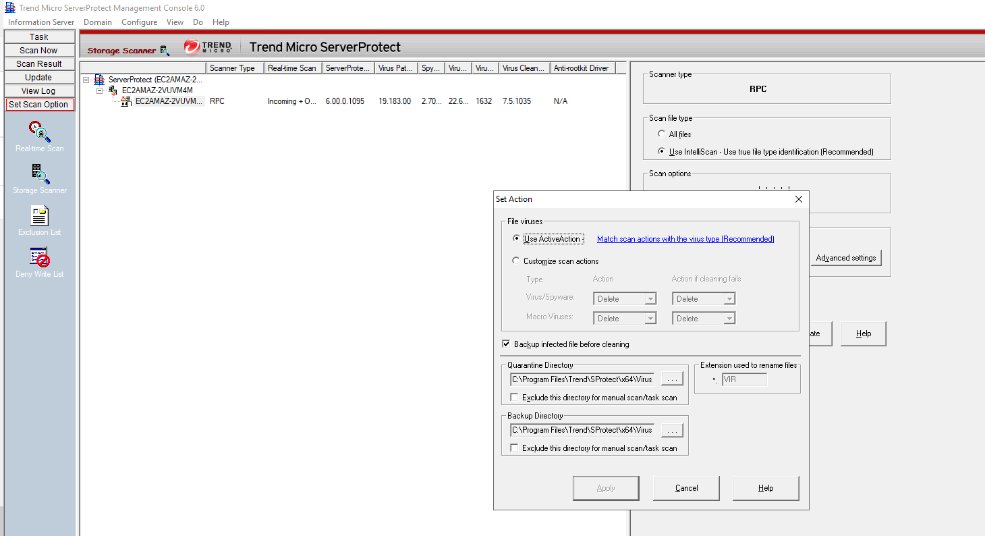This screenshot has width=985, height=536.
Task: Check Exclude directory under Quarantine Directory
Action: (514, 397)
